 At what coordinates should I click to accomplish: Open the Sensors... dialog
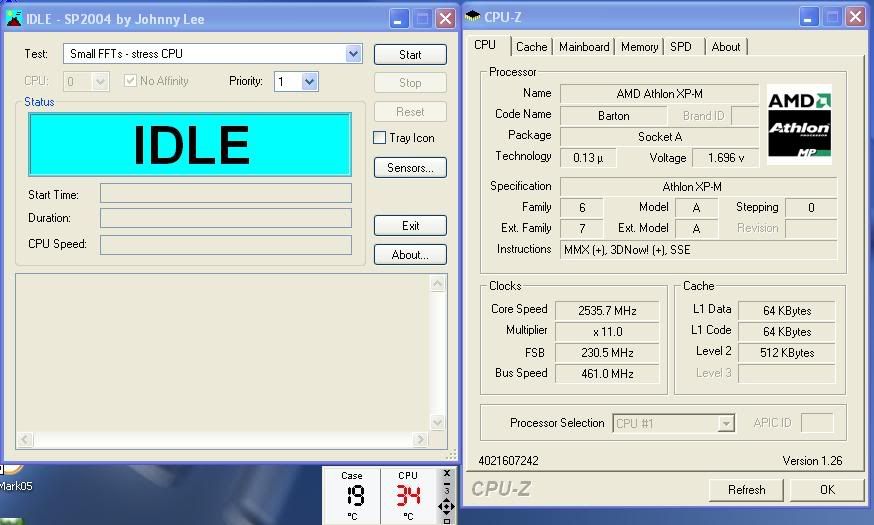click(410, 168)
